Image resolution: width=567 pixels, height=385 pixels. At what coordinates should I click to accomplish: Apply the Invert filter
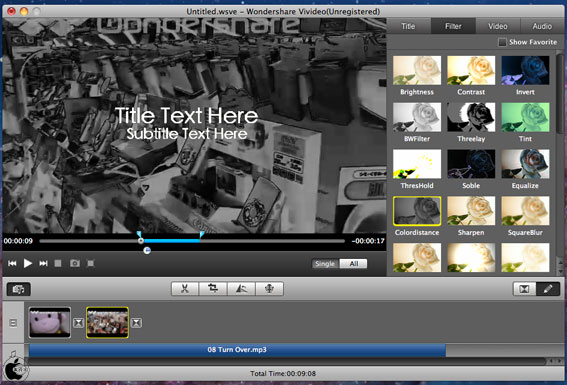pyautogui.click(x=525, y=70)
